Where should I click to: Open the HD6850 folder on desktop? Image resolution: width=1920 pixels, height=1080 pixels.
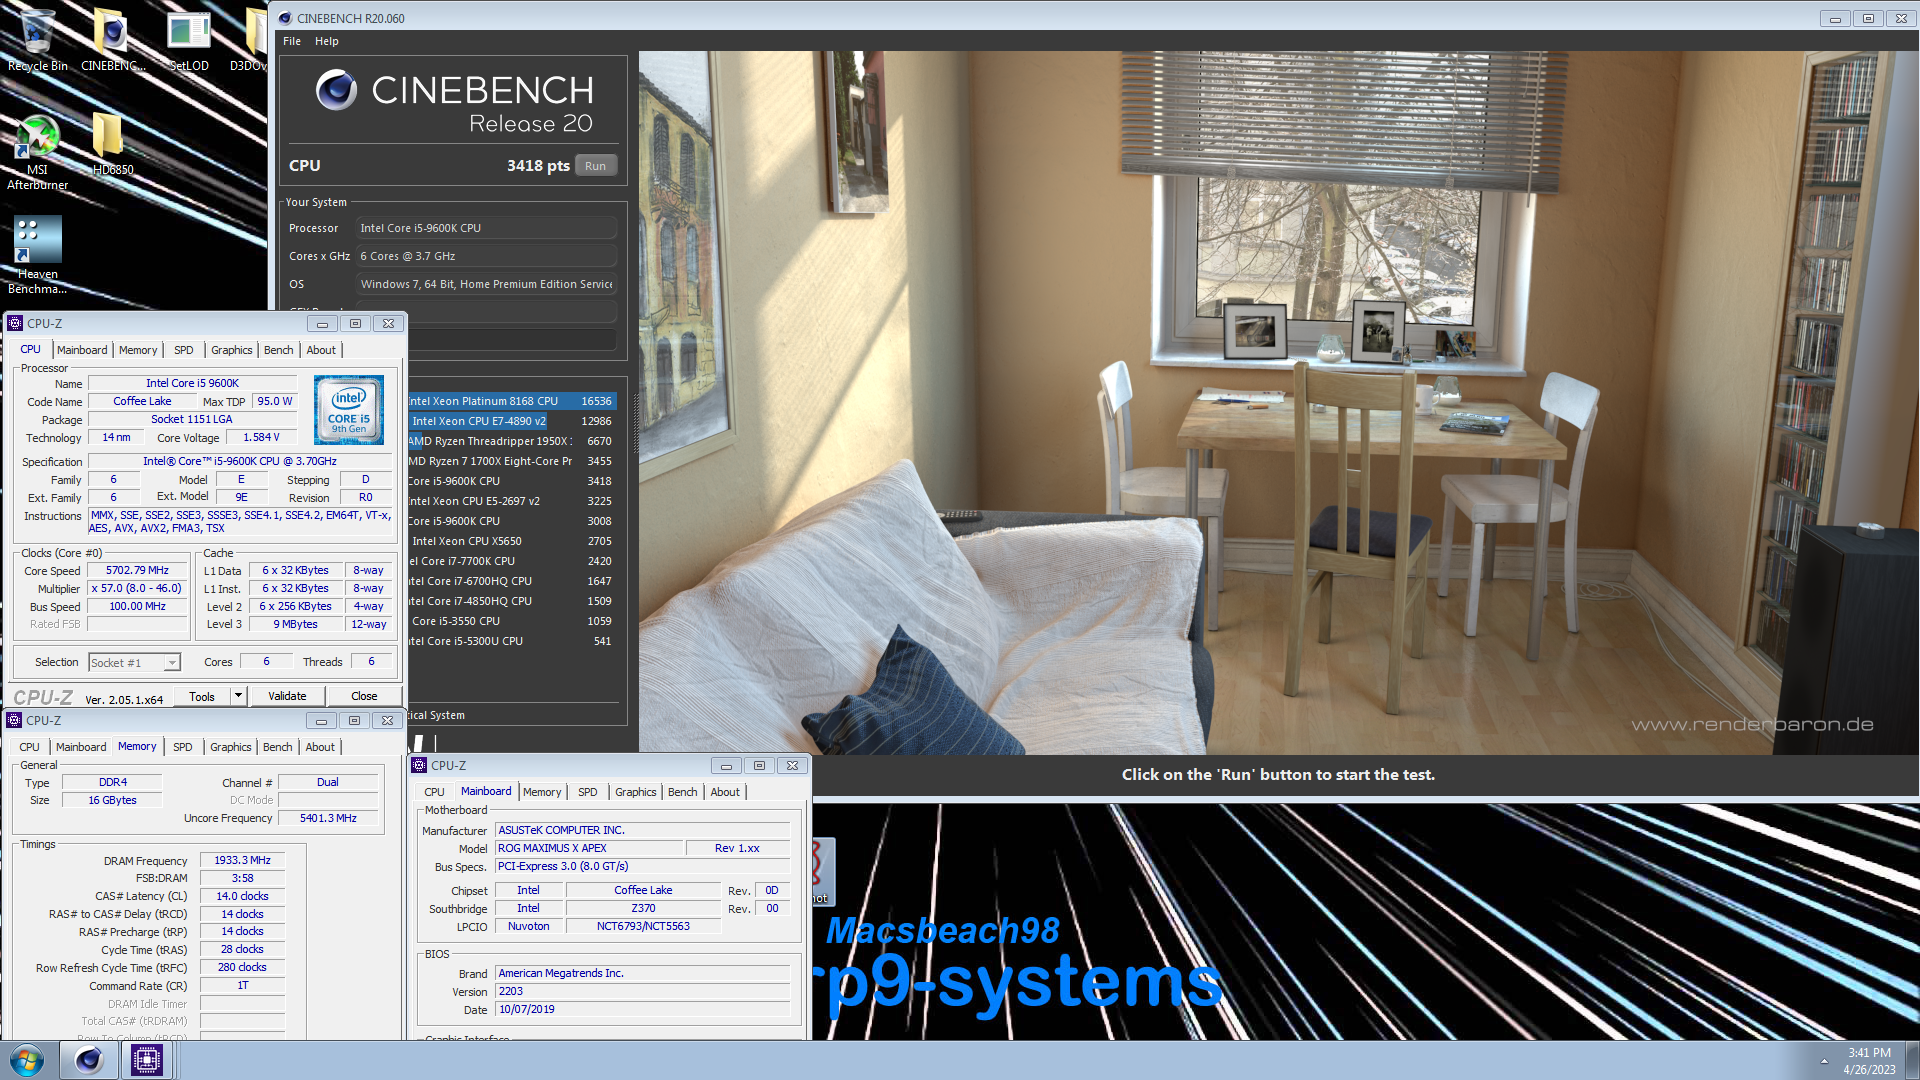(112, 142)
